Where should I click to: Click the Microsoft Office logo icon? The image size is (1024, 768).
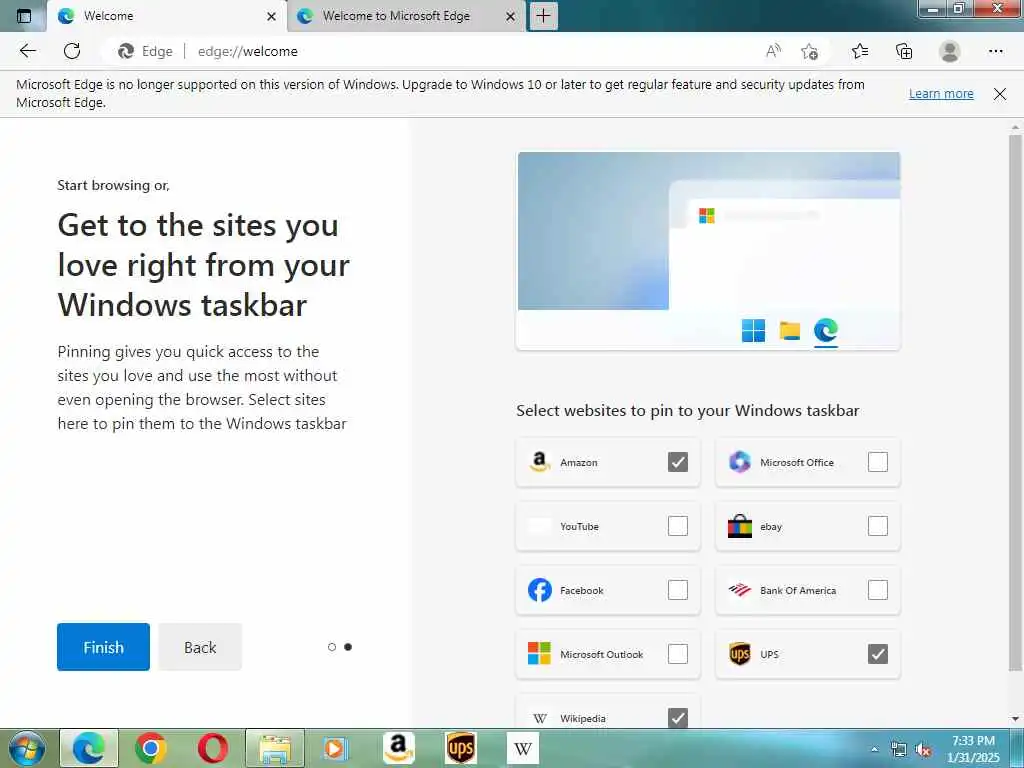pyautogui.click(x=739, y=462)
